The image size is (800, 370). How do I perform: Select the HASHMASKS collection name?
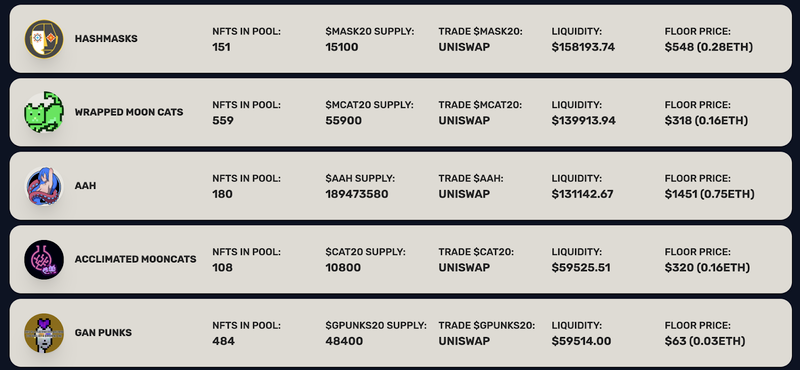point(106,39)
